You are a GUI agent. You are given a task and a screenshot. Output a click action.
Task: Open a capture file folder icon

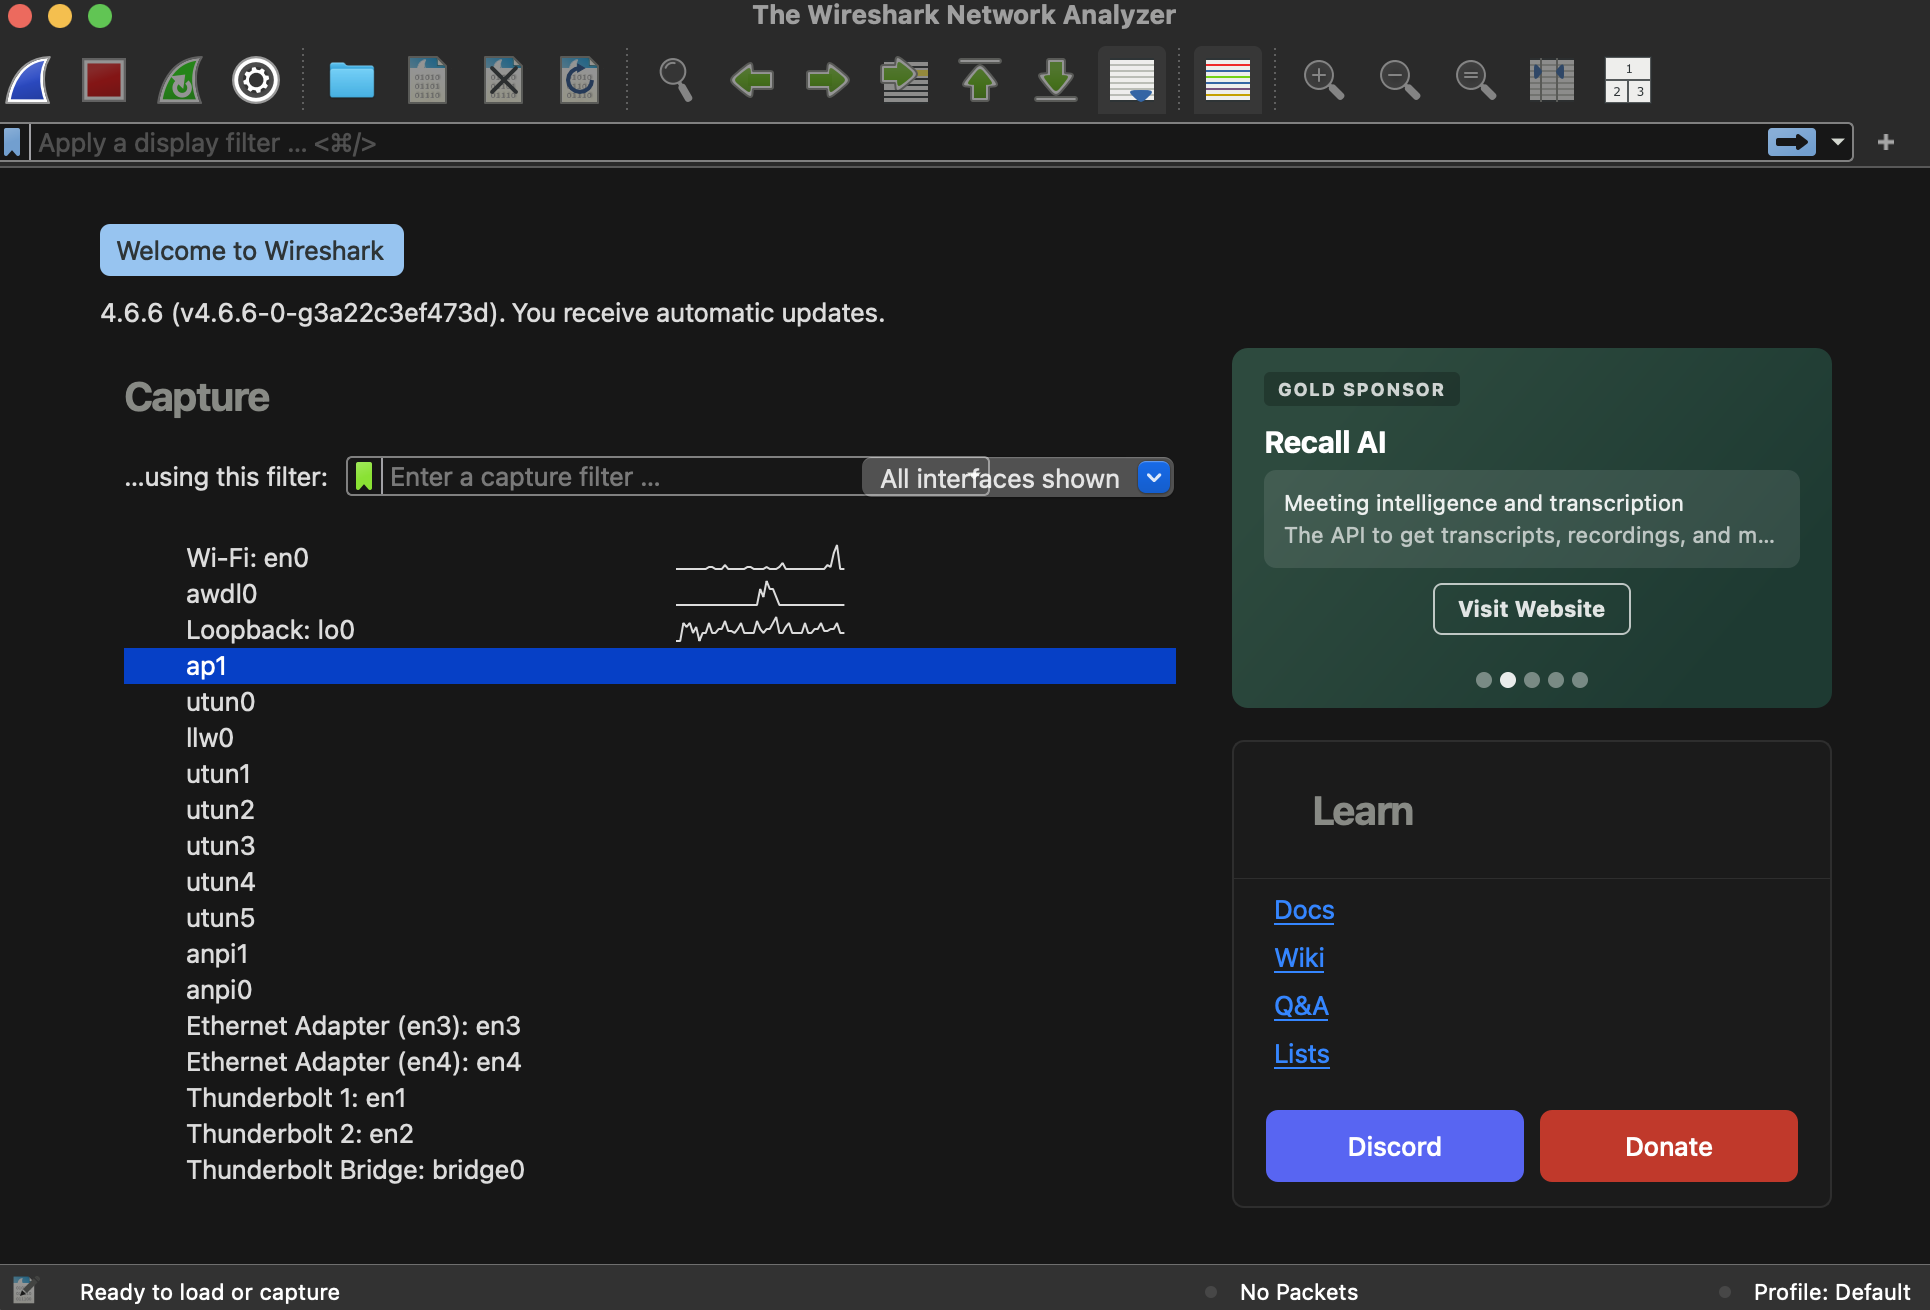(352, 80)
